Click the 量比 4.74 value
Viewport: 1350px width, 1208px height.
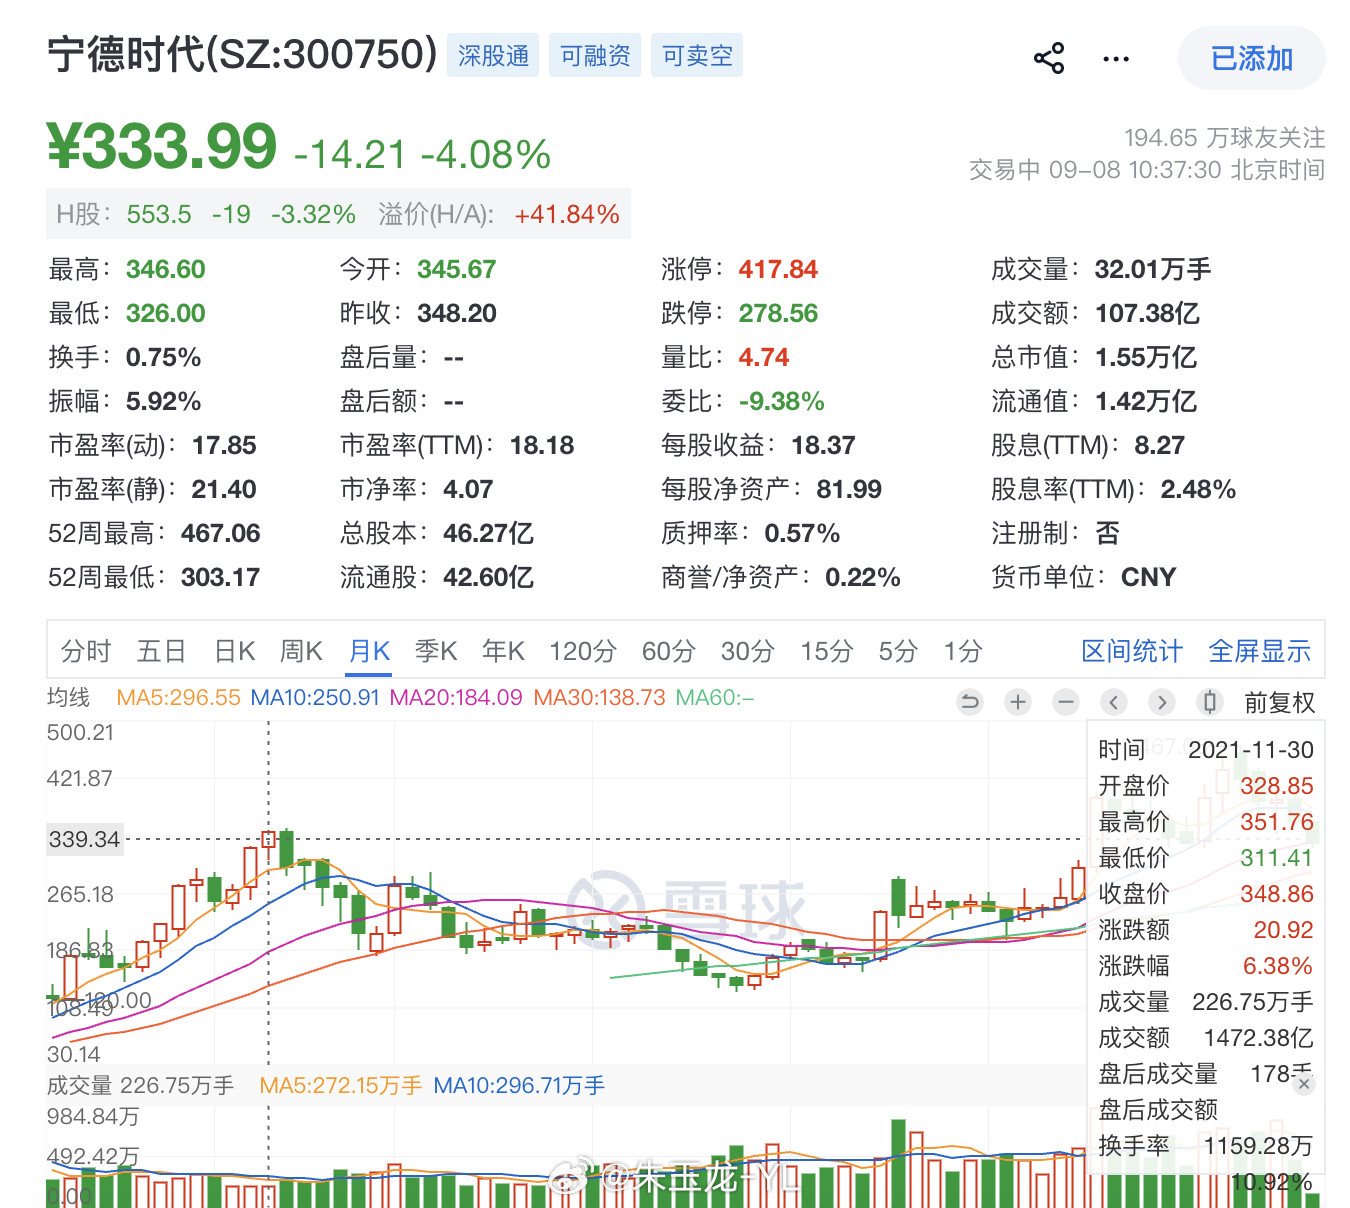coord(764,357)
